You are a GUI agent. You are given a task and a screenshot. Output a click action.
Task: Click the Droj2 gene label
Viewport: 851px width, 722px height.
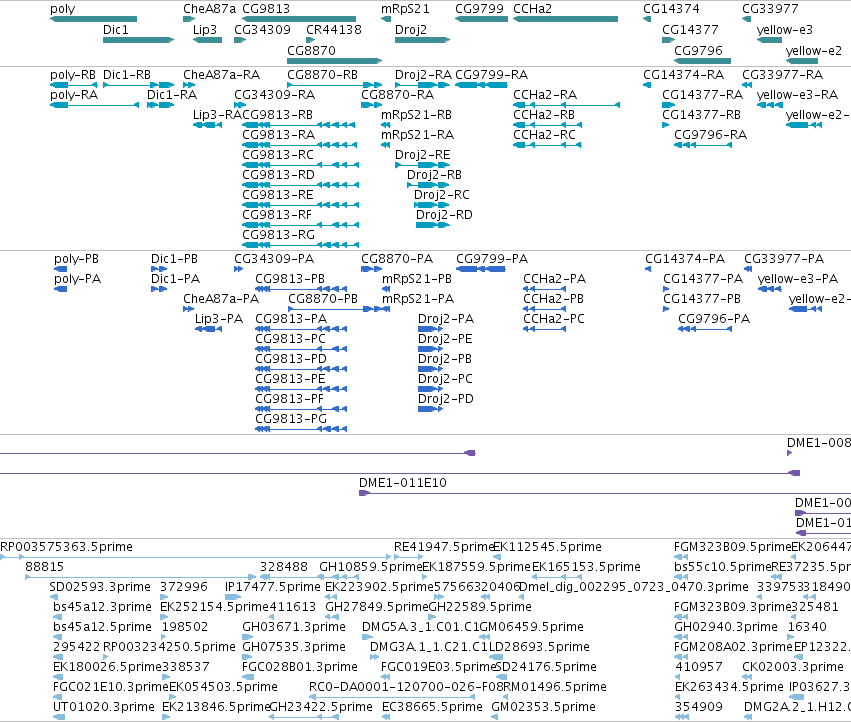tap(411, 29)
